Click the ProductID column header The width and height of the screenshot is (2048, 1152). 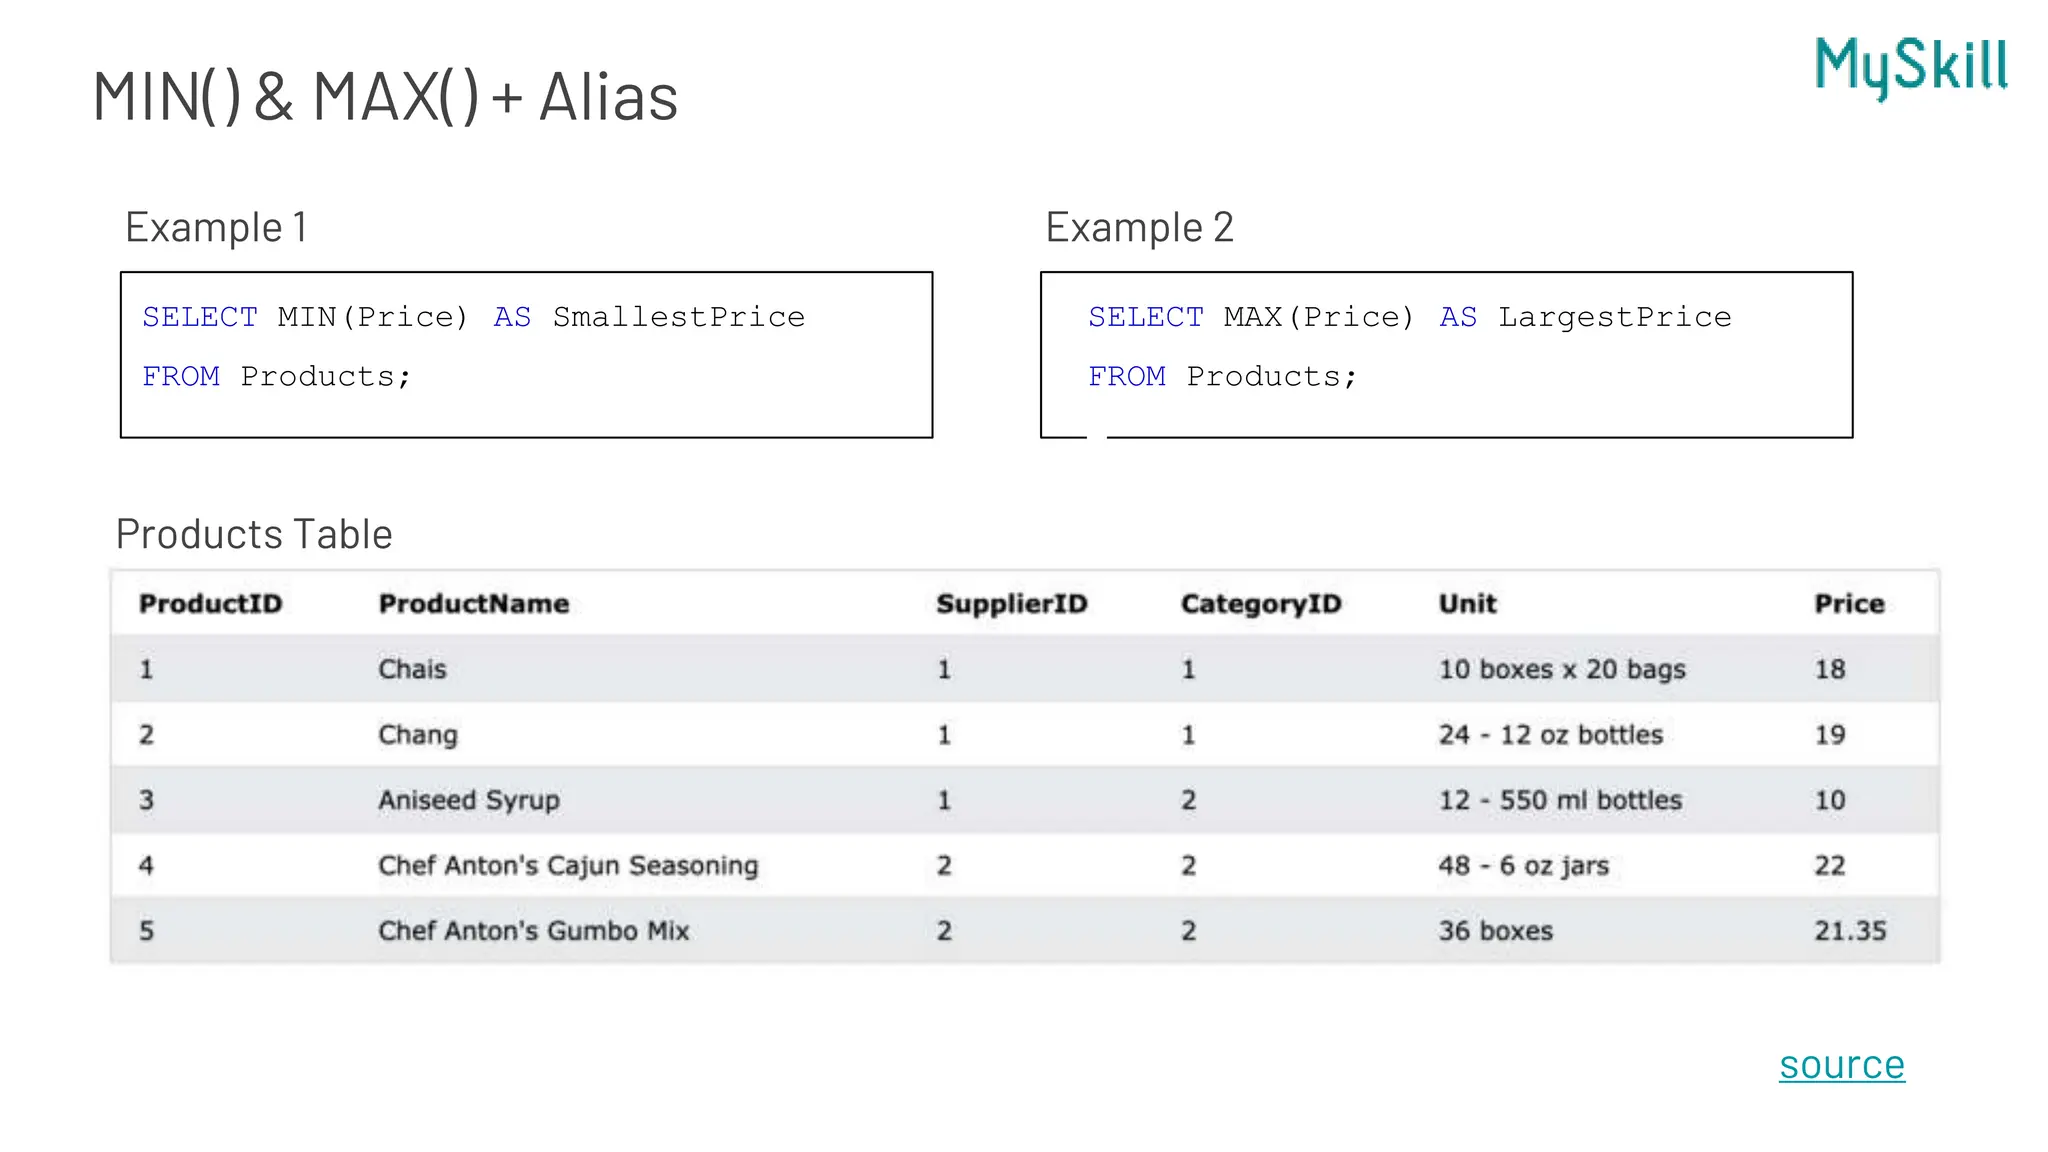point(210,604)
